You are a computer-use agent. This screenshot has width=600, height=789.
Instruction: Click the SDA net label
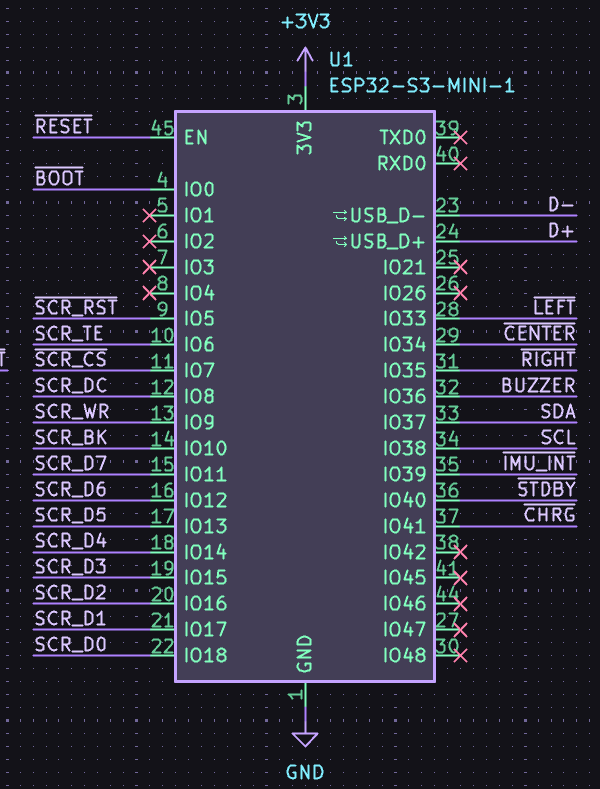tap(558, 411)
